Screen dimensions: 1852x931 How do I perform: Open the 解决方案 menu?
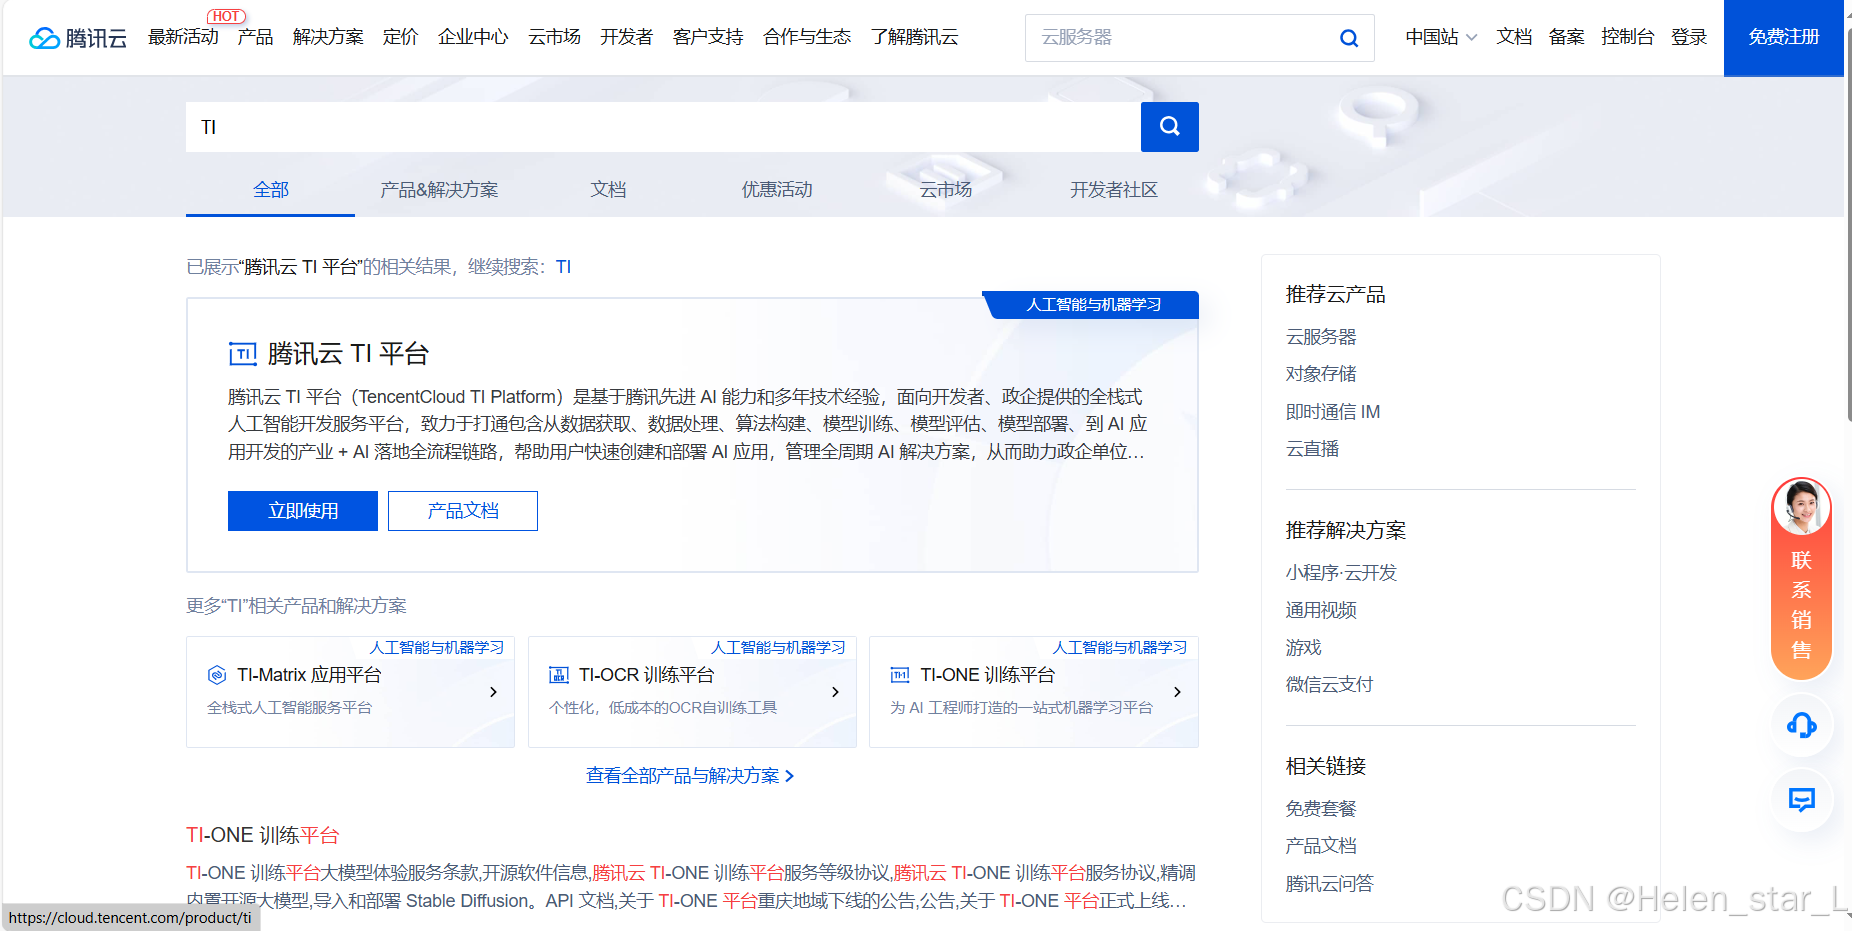(x=328, y=37)
